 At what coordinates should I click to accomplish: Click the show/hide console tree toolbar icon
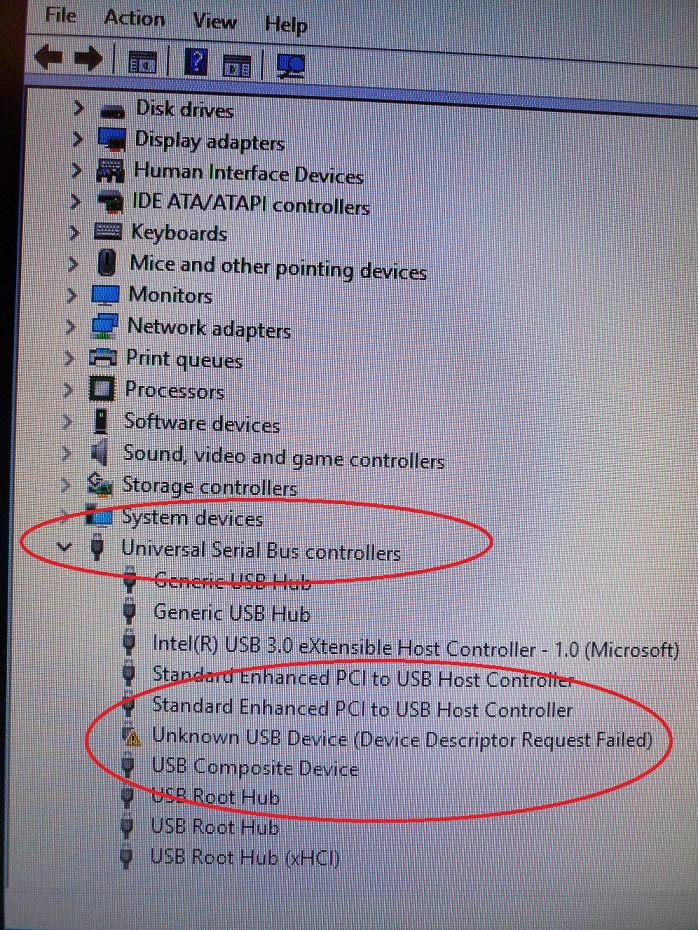pyautogui.click(x=143, y=62)
